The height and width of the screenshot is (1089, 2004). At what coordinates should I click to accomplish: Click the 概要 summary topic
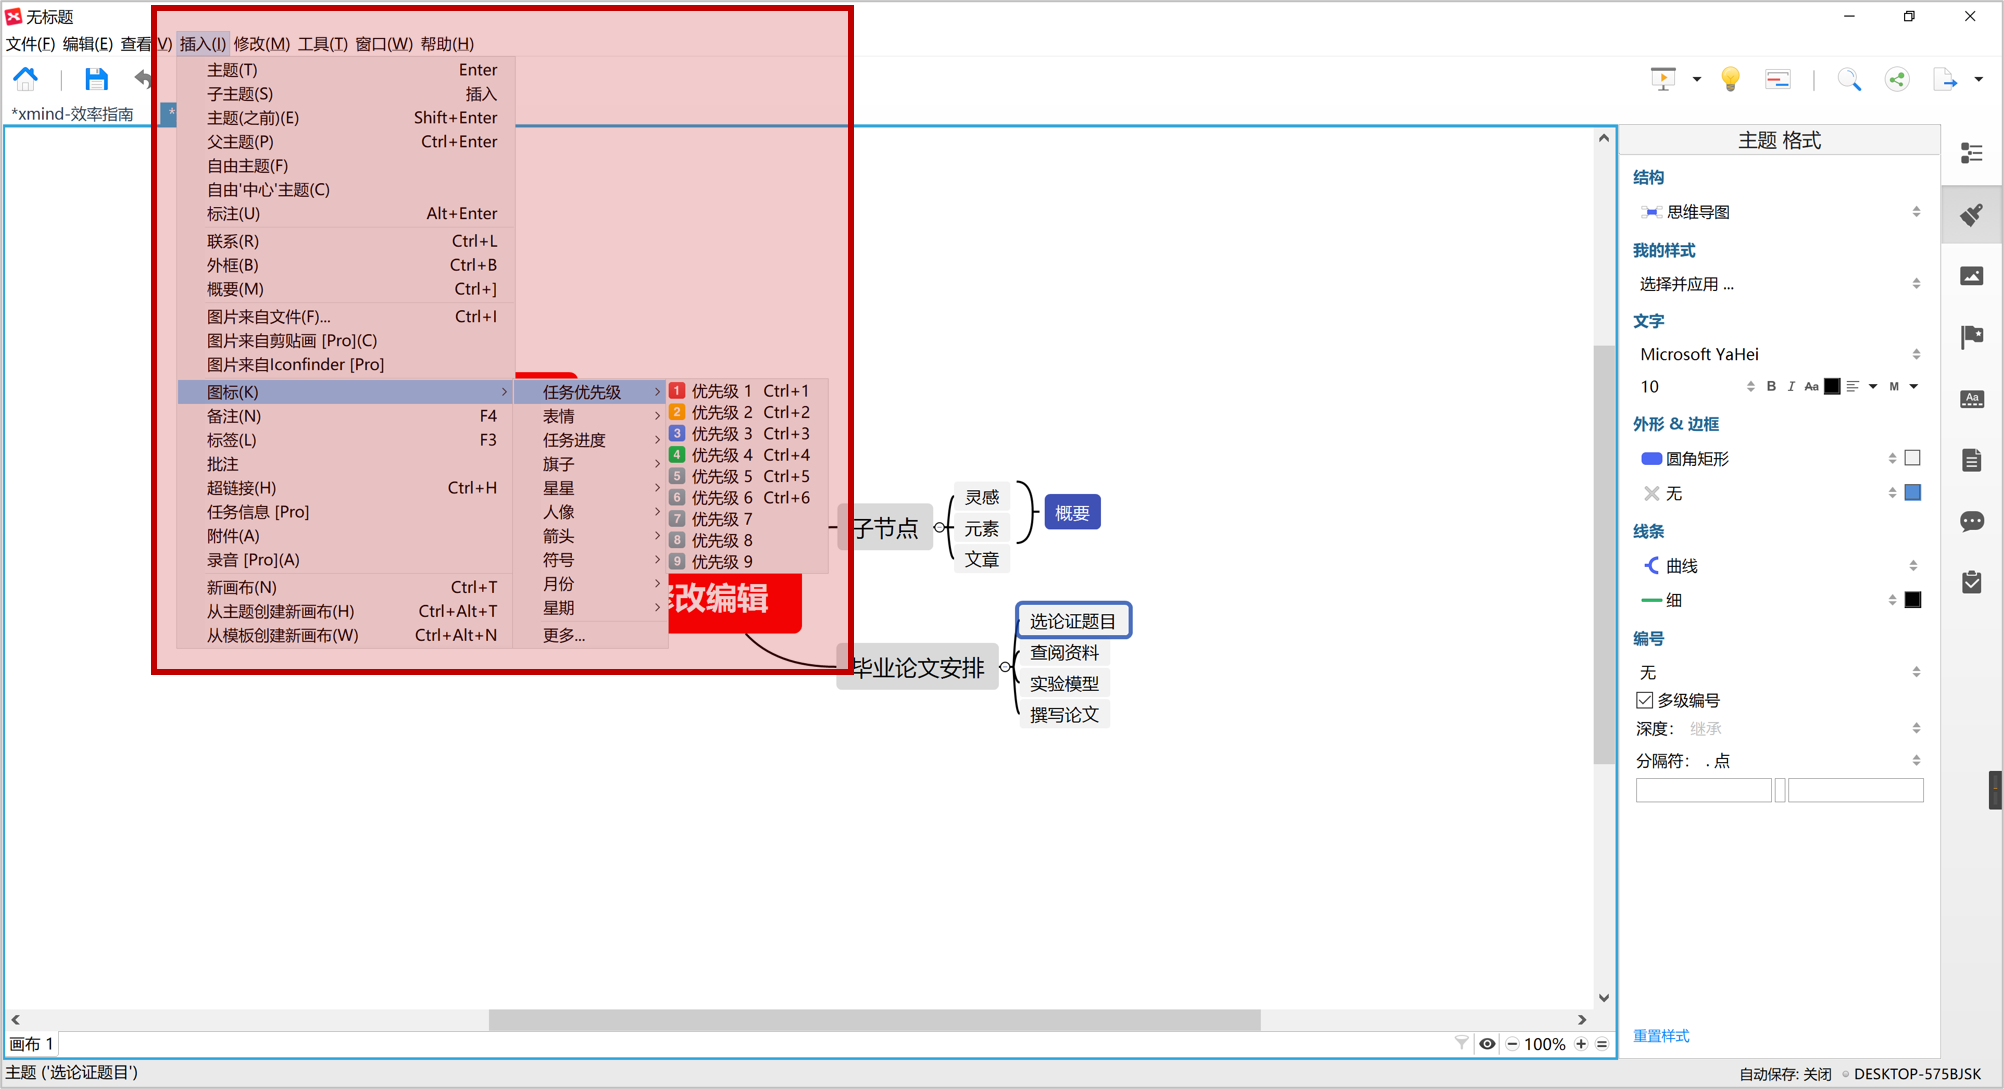pyautogui.click(x=1072, y=513)
